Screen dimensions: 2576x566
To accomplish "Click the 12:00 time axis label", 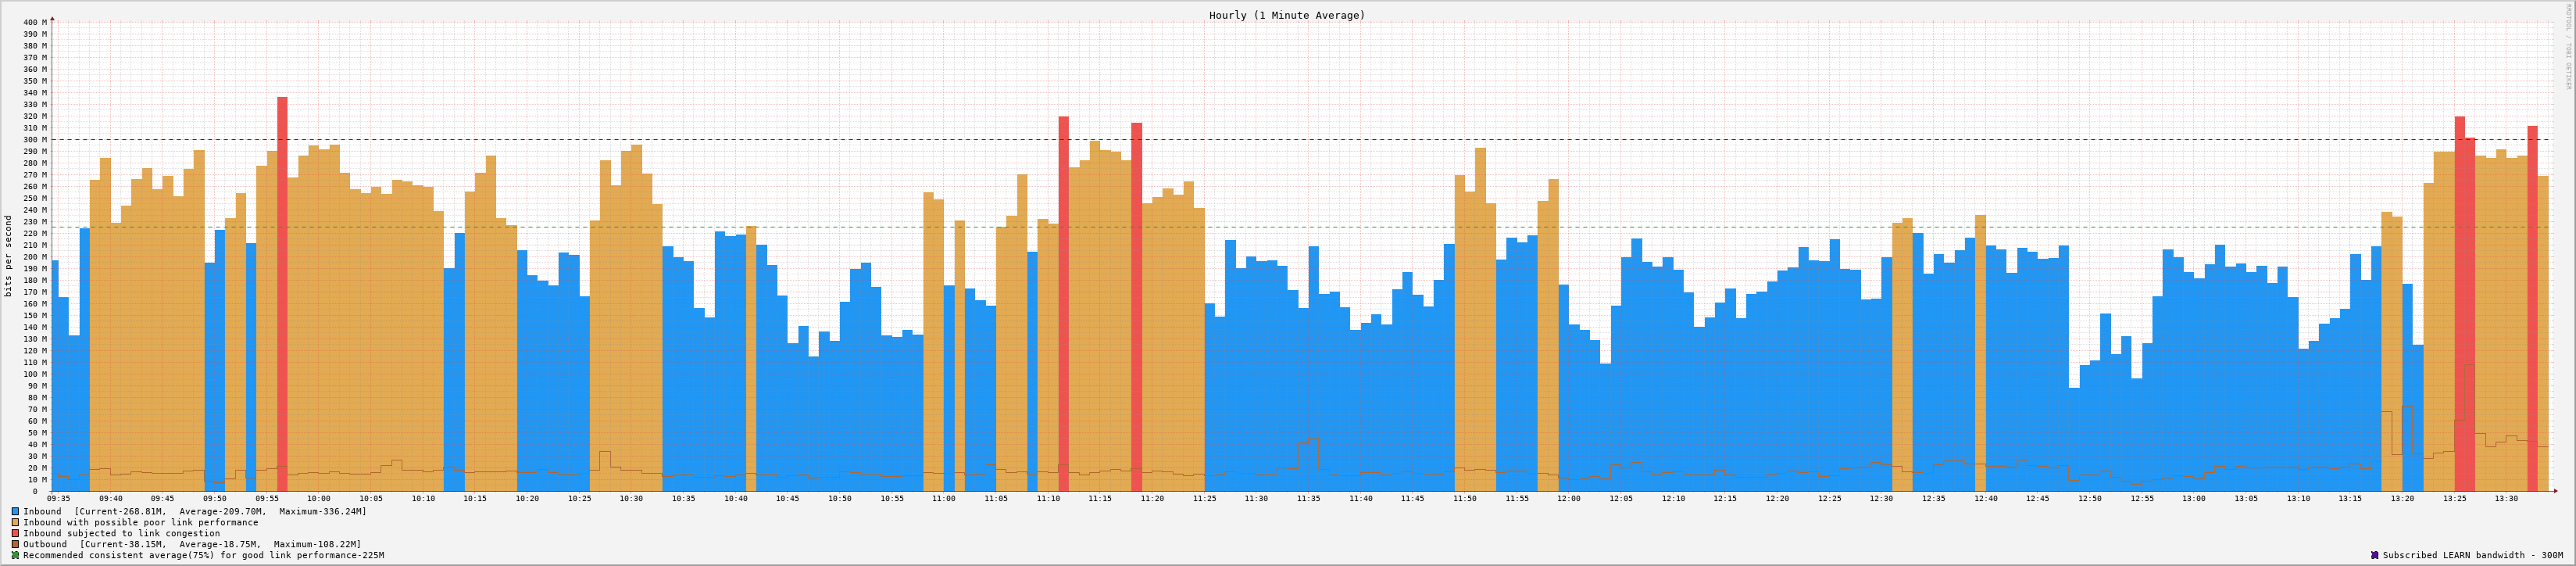I will (1569, 498).
